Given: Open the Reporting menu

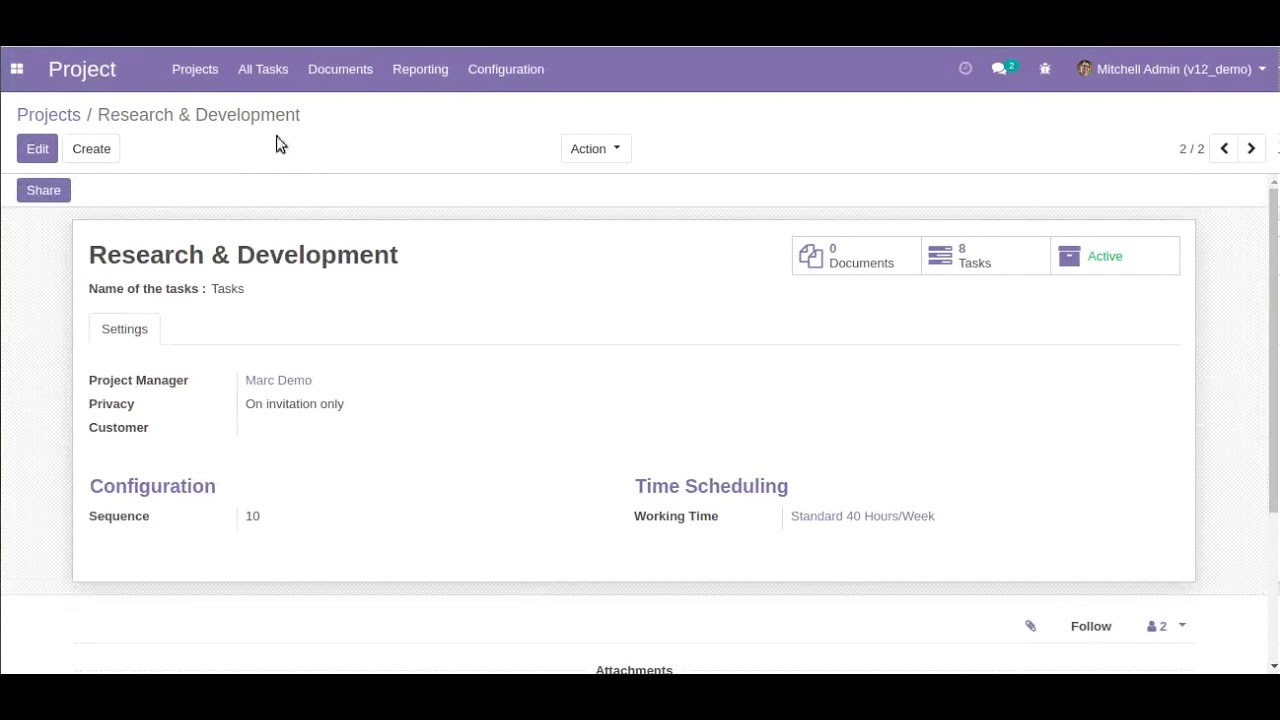Looking at the screenshot, I should (420, 69).
